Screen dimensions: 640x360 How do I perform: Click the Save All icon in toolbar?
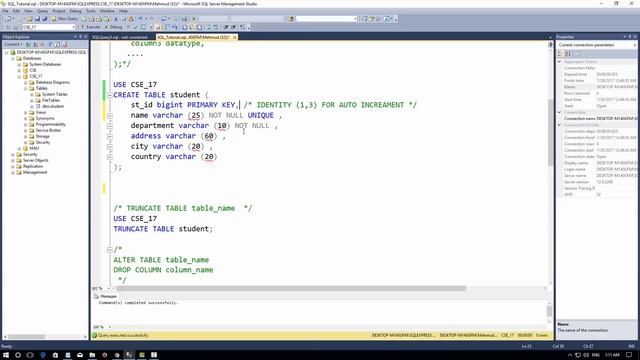tap(44, 19)
